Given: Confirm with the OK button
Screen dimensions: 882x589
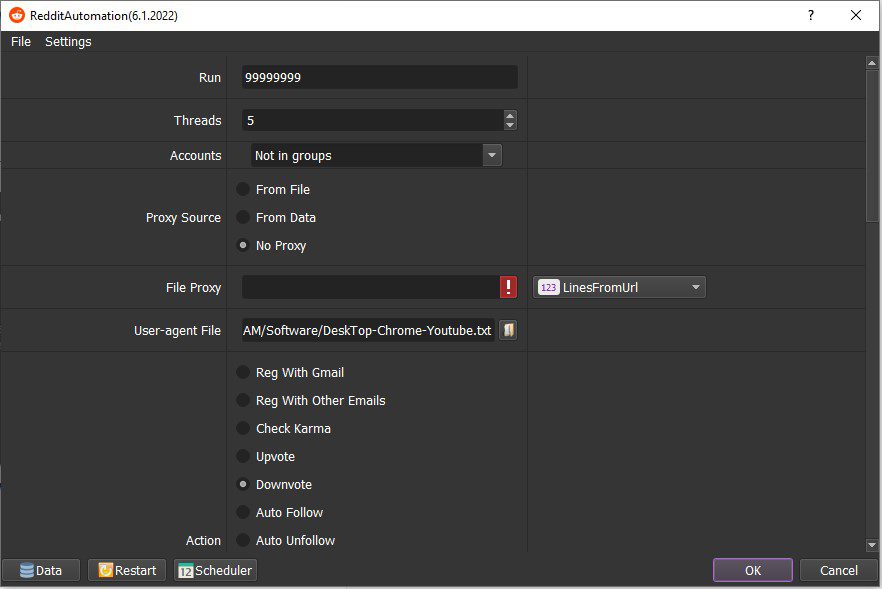Looking at the screenshot, I should (753, 570).
